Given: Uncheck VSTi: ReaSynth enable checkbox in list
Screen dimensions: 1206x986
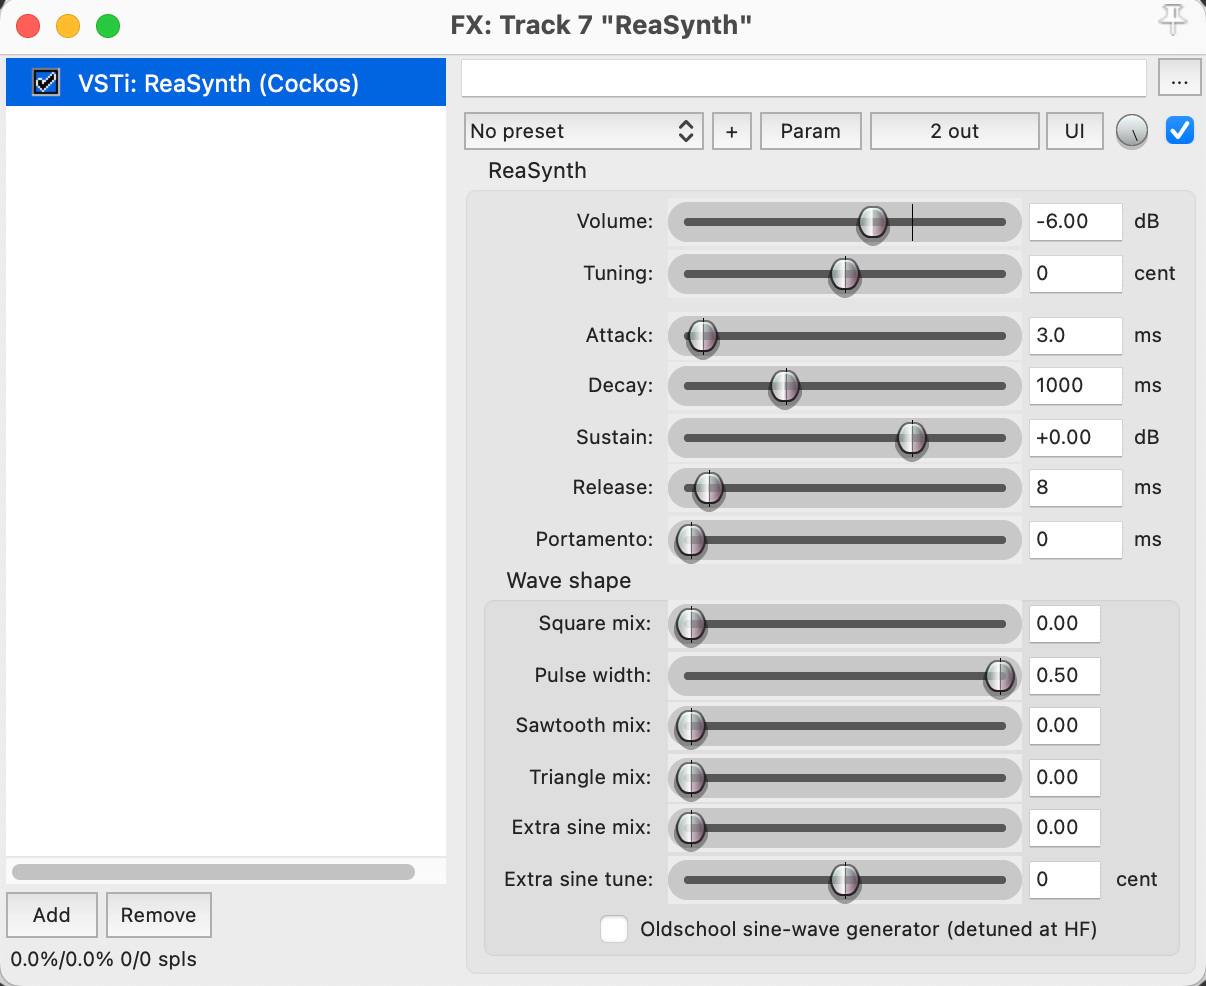Looking at the screenshot, I should click(x=46, y=82).
